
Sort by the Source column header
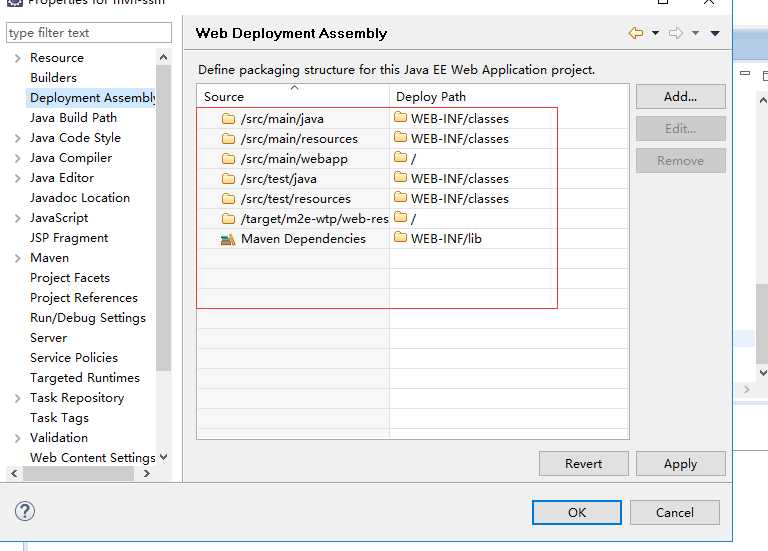(x=293, y=96)
